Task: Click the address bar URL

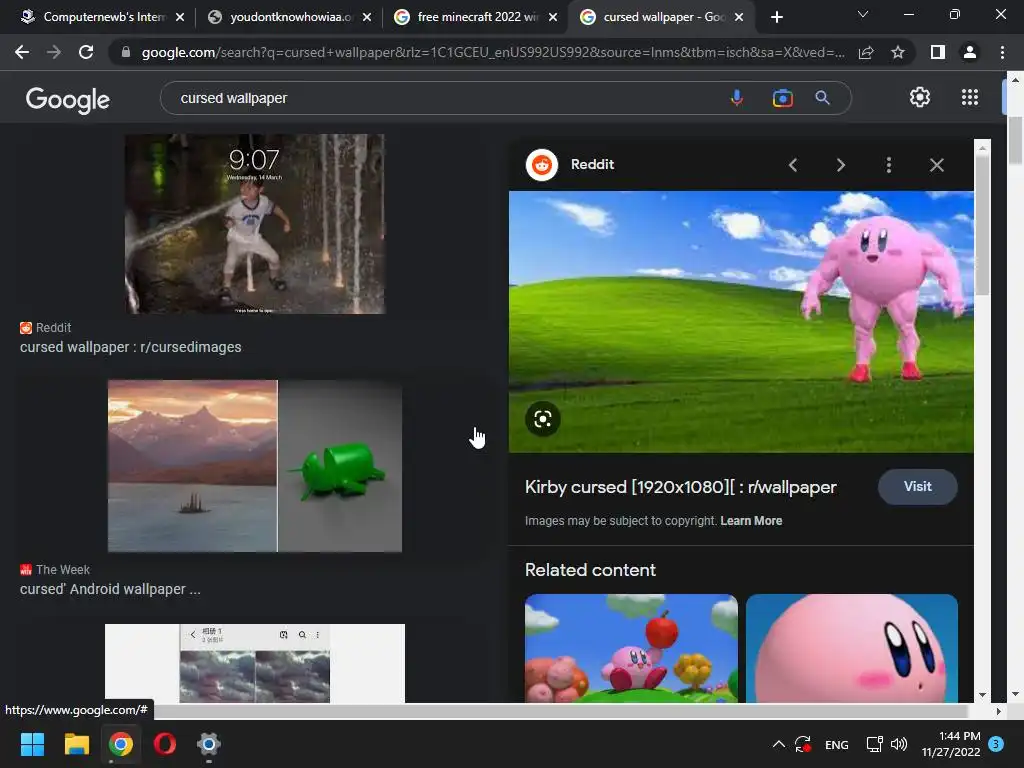Action: pos(493,52)
